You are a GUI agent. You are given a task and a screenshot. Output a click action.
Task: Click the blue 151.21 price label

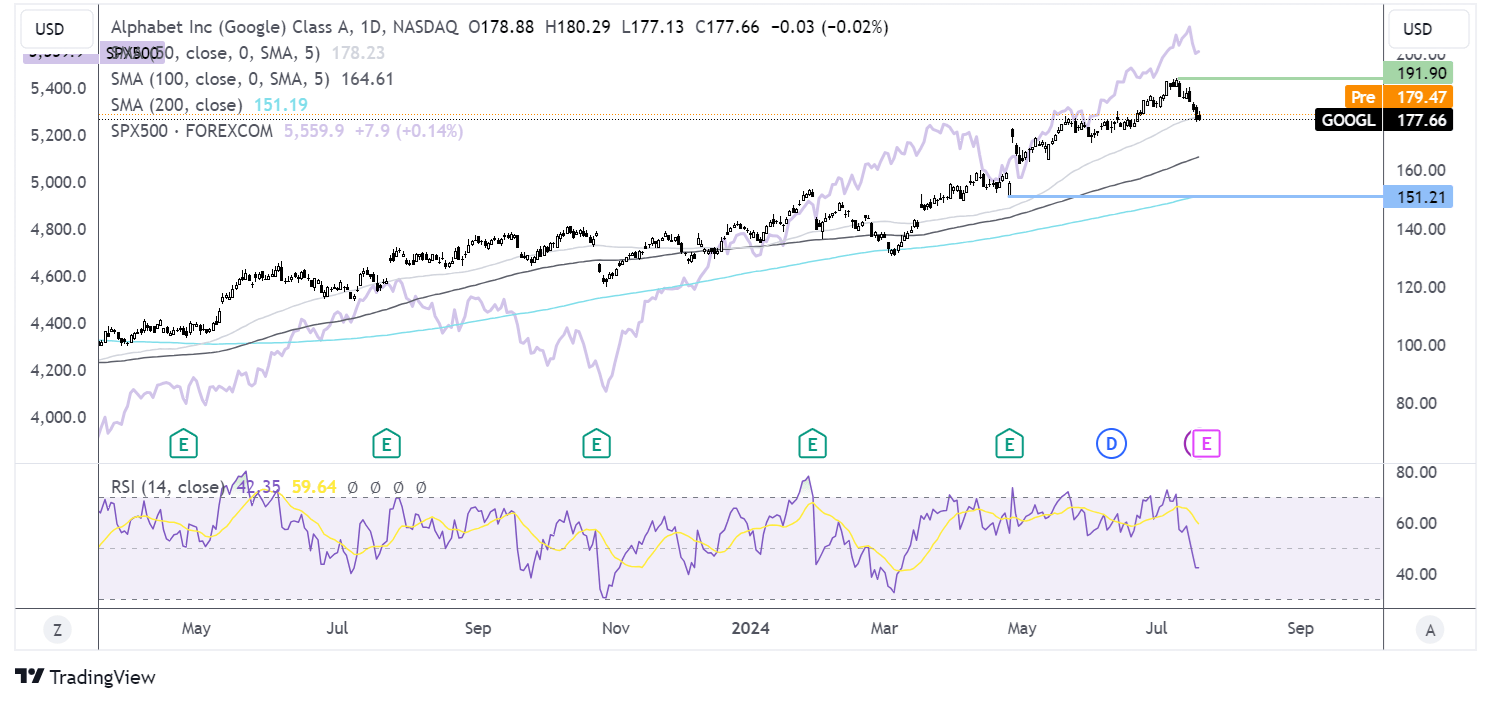pos(1418,197)
